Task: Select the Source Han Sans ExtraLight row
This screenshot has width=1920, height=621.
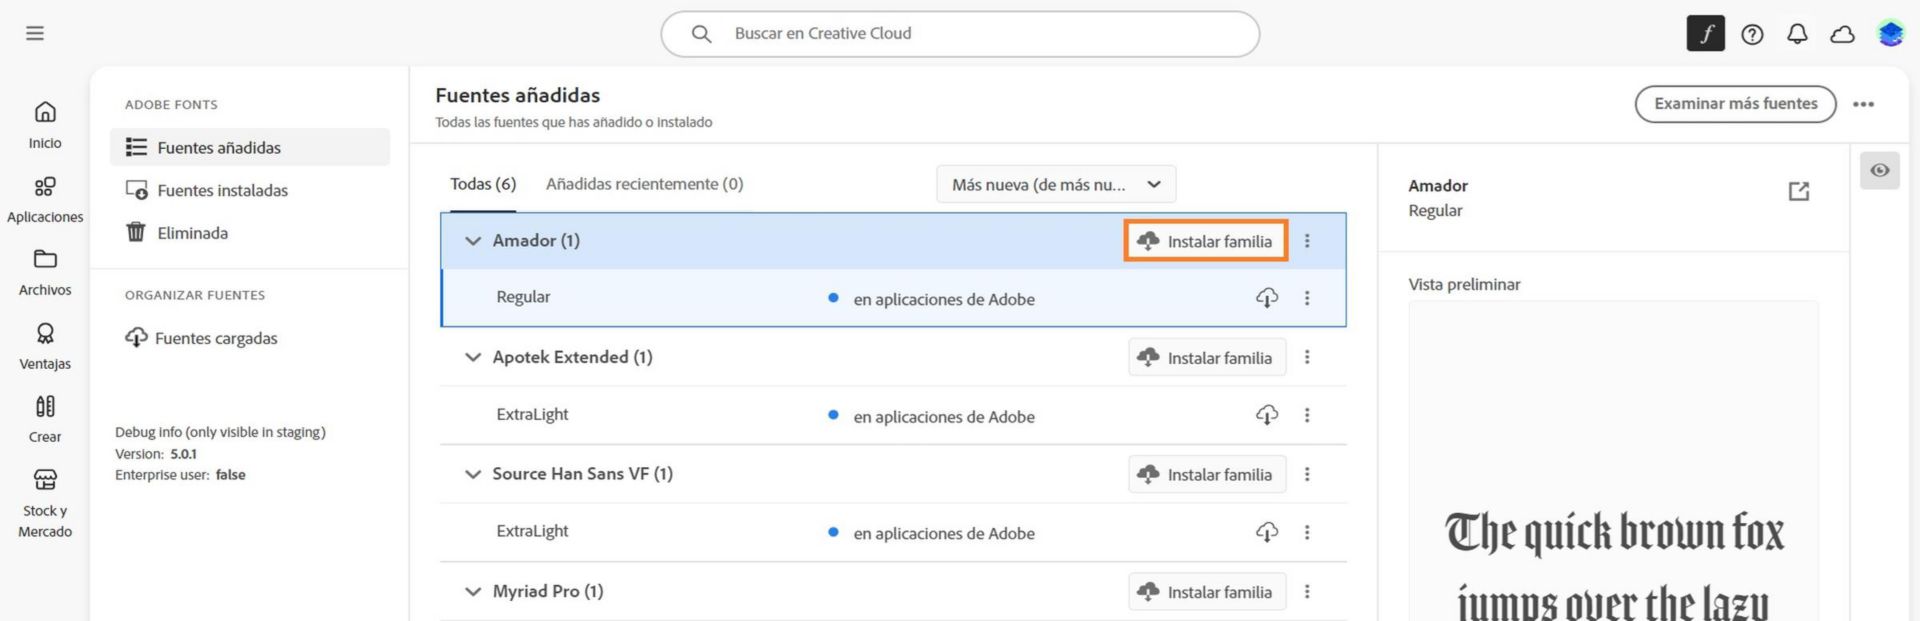Action: [894, 532]
